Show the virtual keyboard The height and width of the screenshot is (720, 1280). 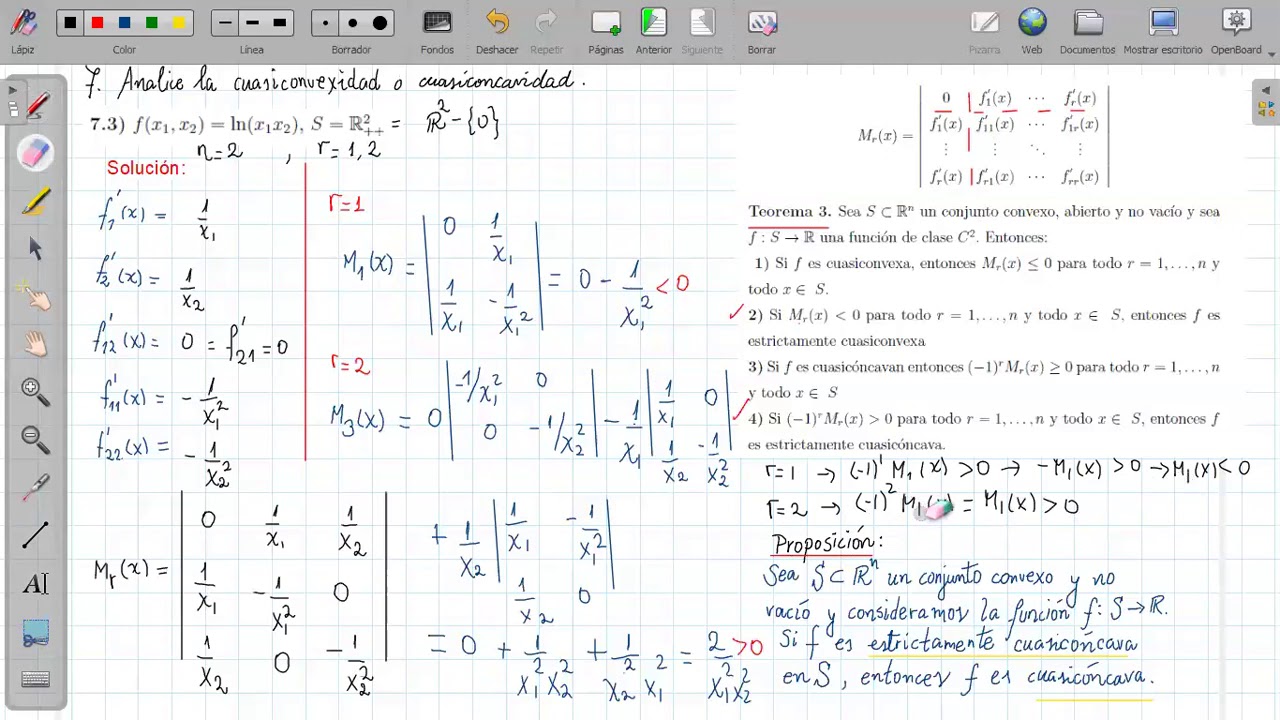click(x=35, y=680)
